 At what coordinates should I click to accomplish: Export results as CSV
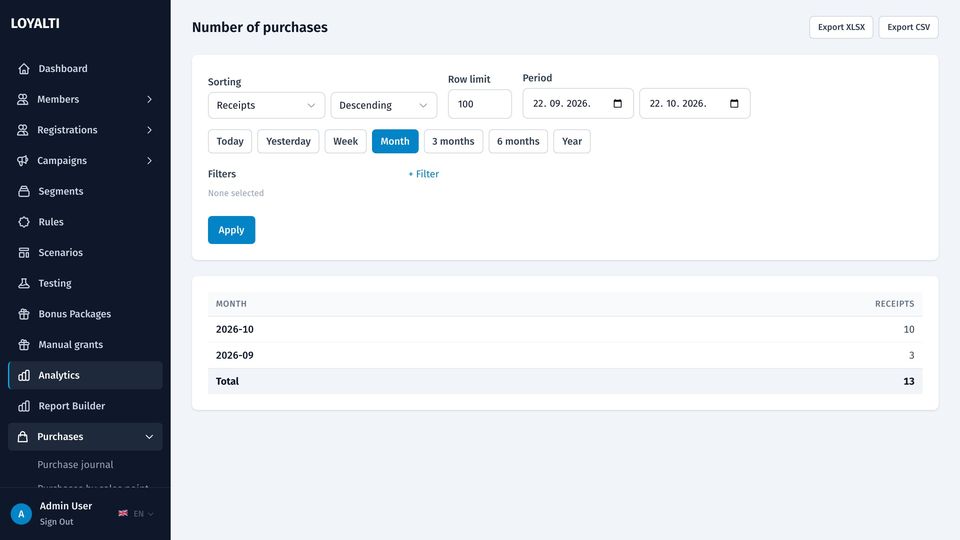click(909, 27)
